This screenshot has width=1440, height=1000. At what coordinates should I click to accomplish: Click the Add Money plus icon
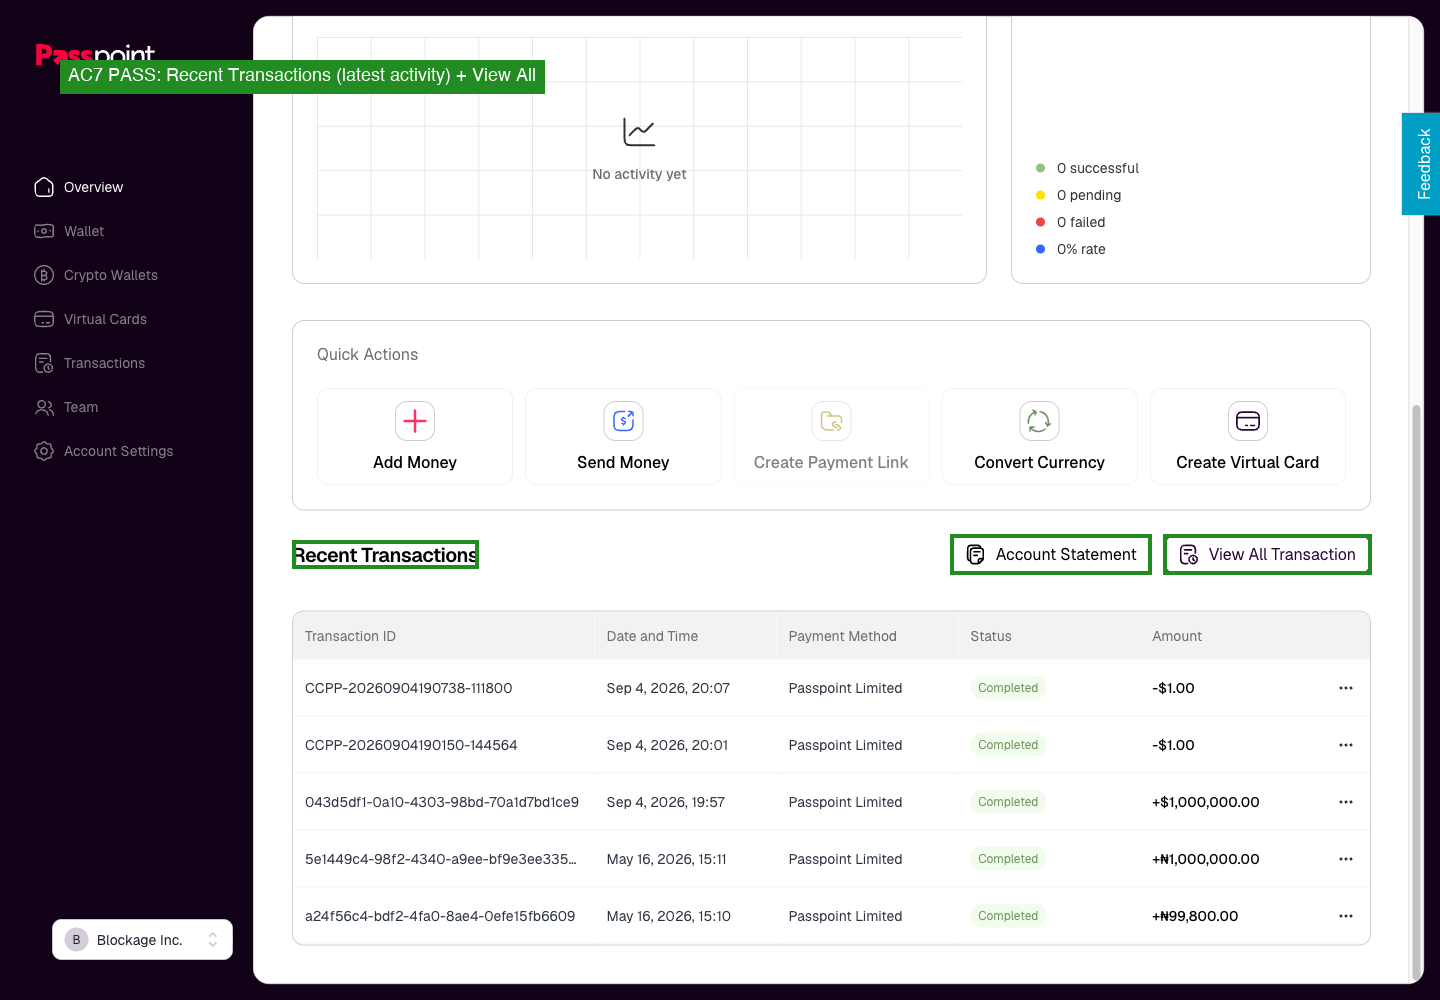click(415, 421)
